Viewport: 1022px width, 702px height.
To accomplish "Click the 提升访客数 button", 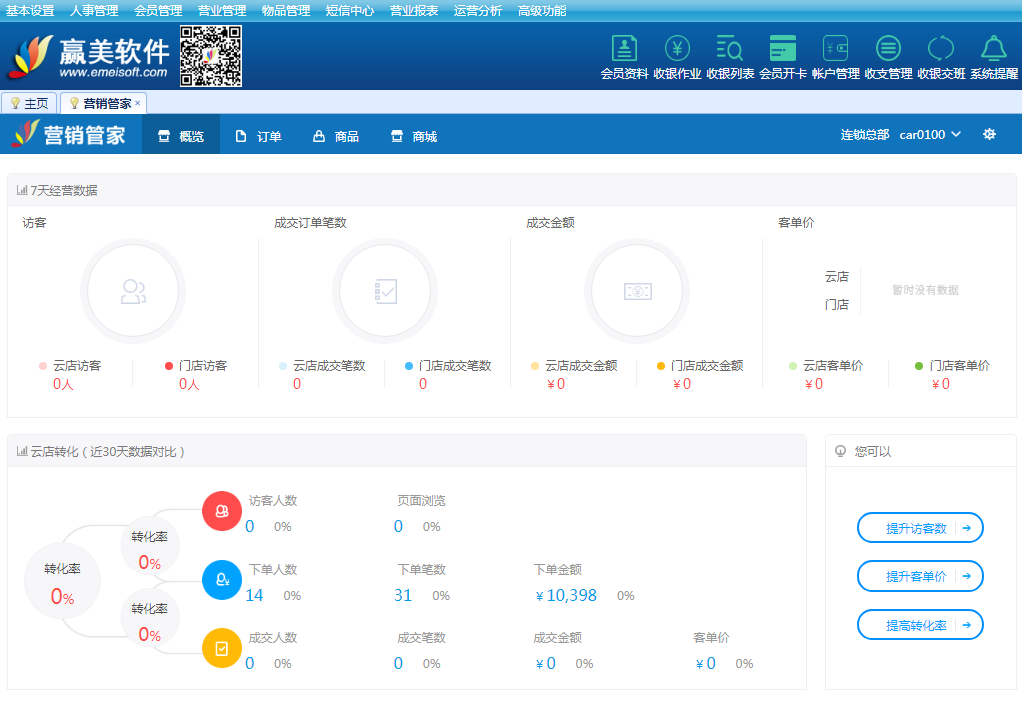I will (920, 528).
